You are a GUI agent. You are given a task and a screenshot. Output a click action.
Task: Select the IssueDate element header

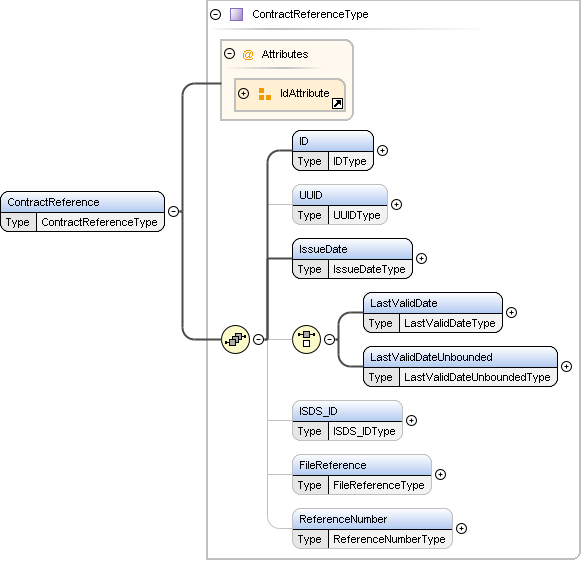click(352, 249)
